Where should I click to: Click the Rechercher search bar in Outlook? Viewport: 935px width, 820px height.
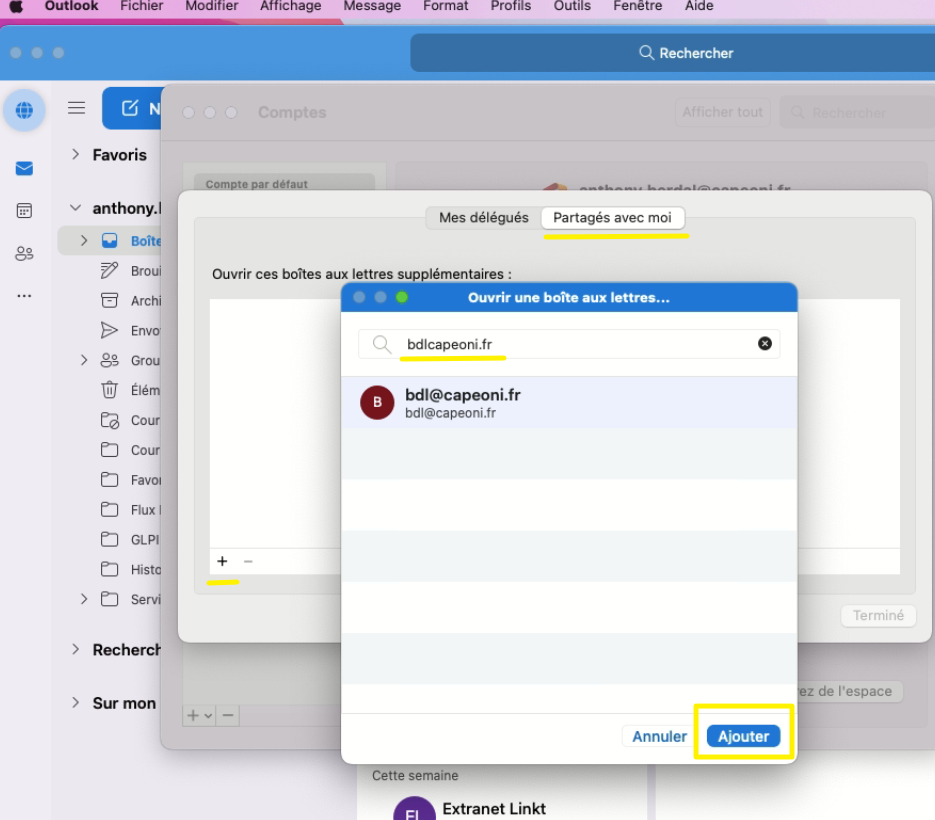[673, 53]
